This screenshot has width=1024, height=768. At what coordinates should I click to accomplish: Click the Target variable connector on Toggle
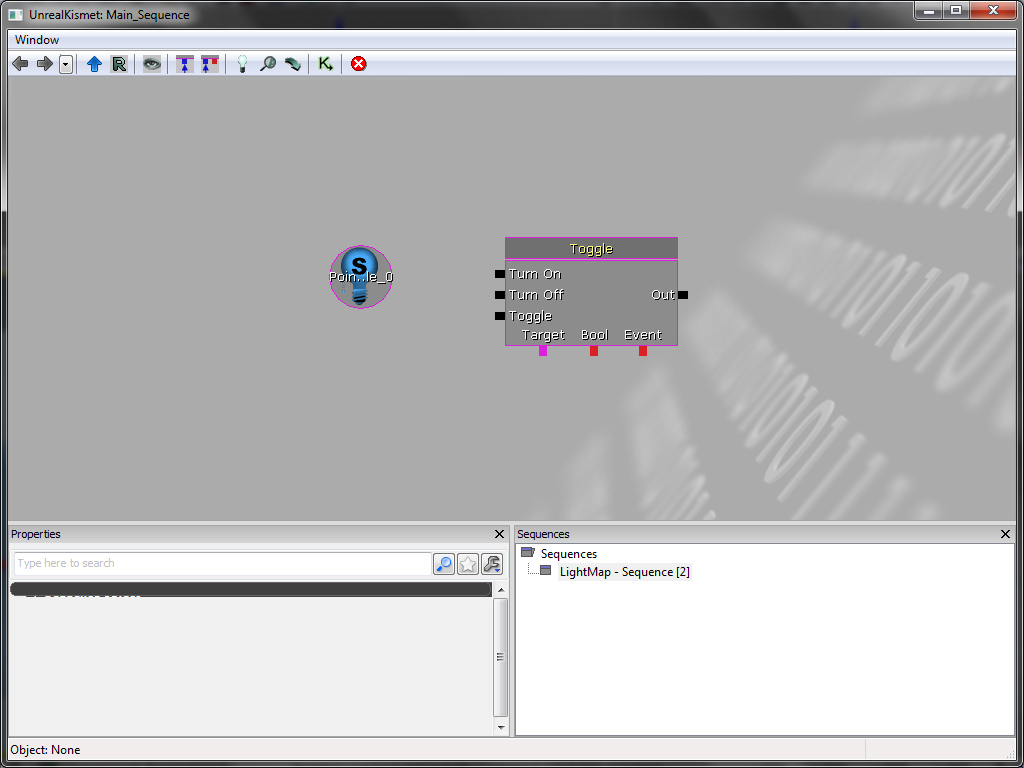tap(543, 351)
